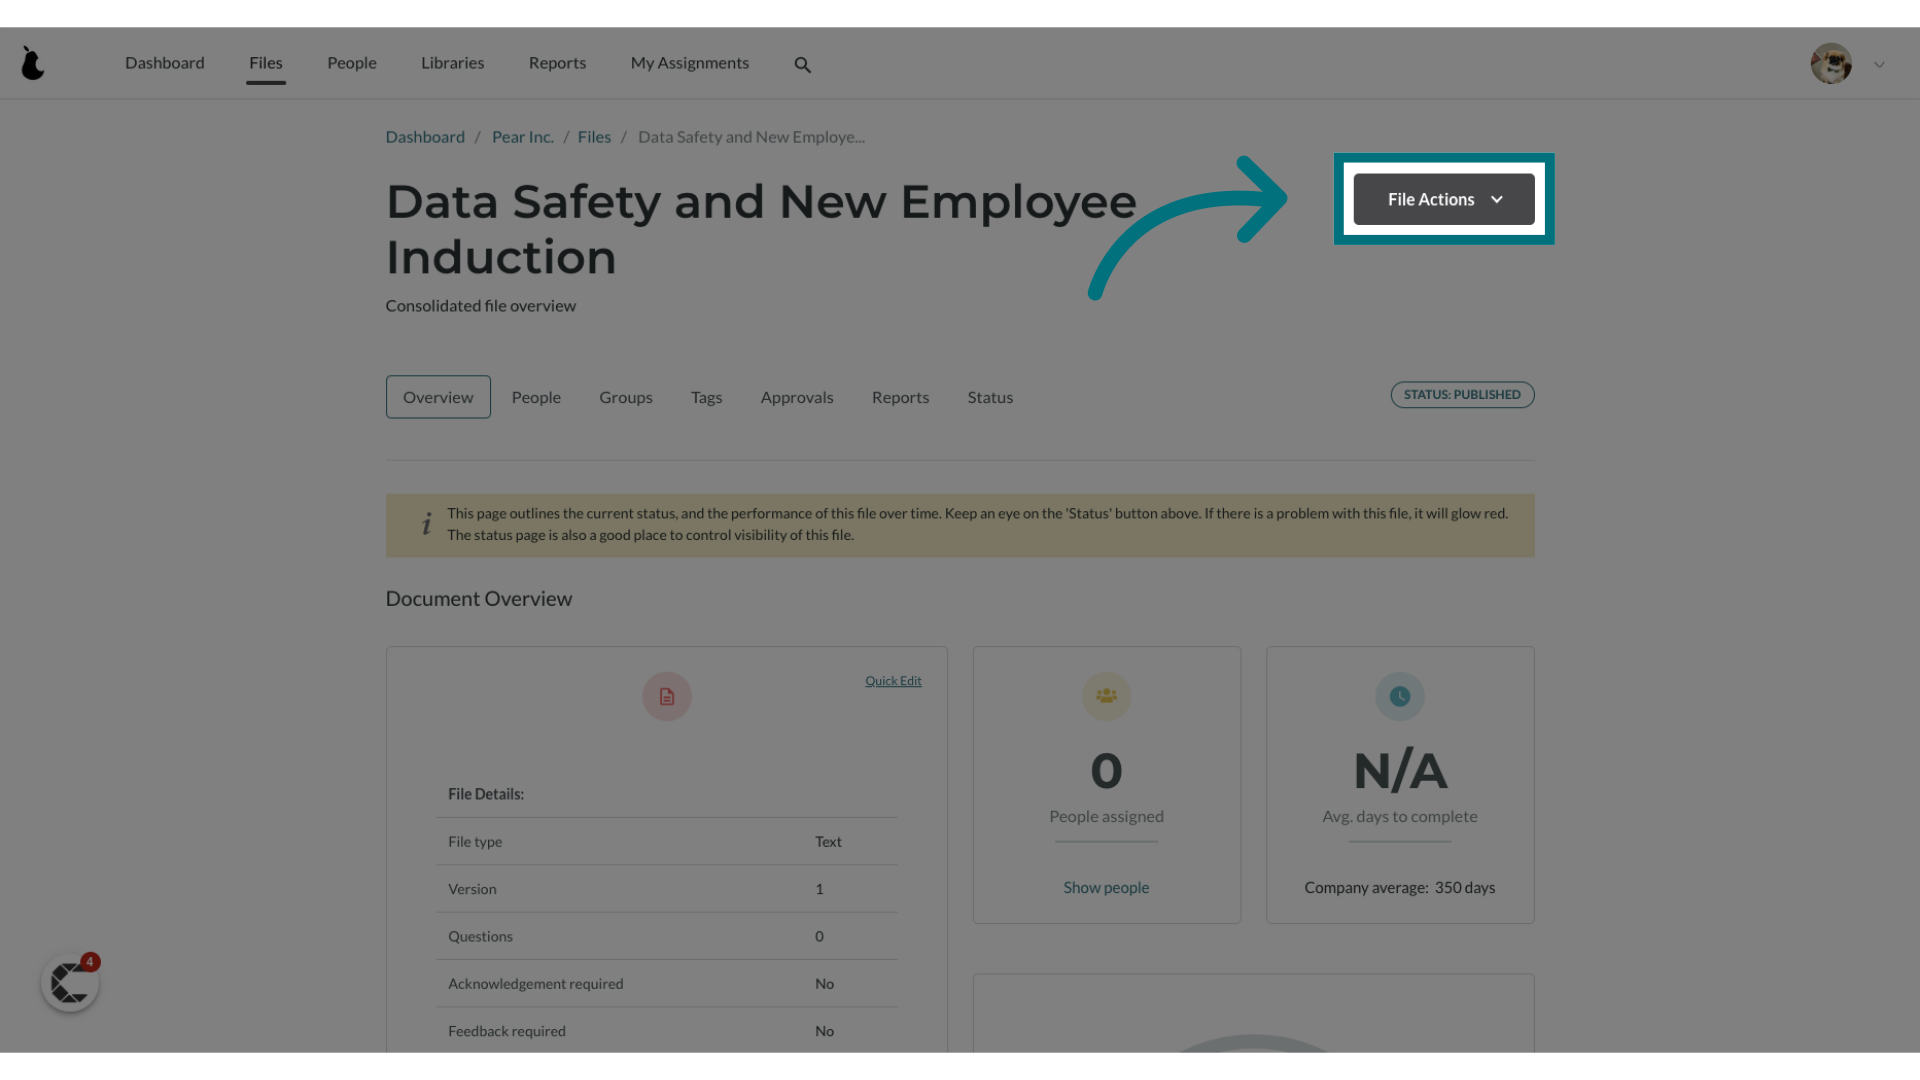This screenshot has height=1080, width=1920.
Task: Click the search icon in navbar
Action: point(802,63)
